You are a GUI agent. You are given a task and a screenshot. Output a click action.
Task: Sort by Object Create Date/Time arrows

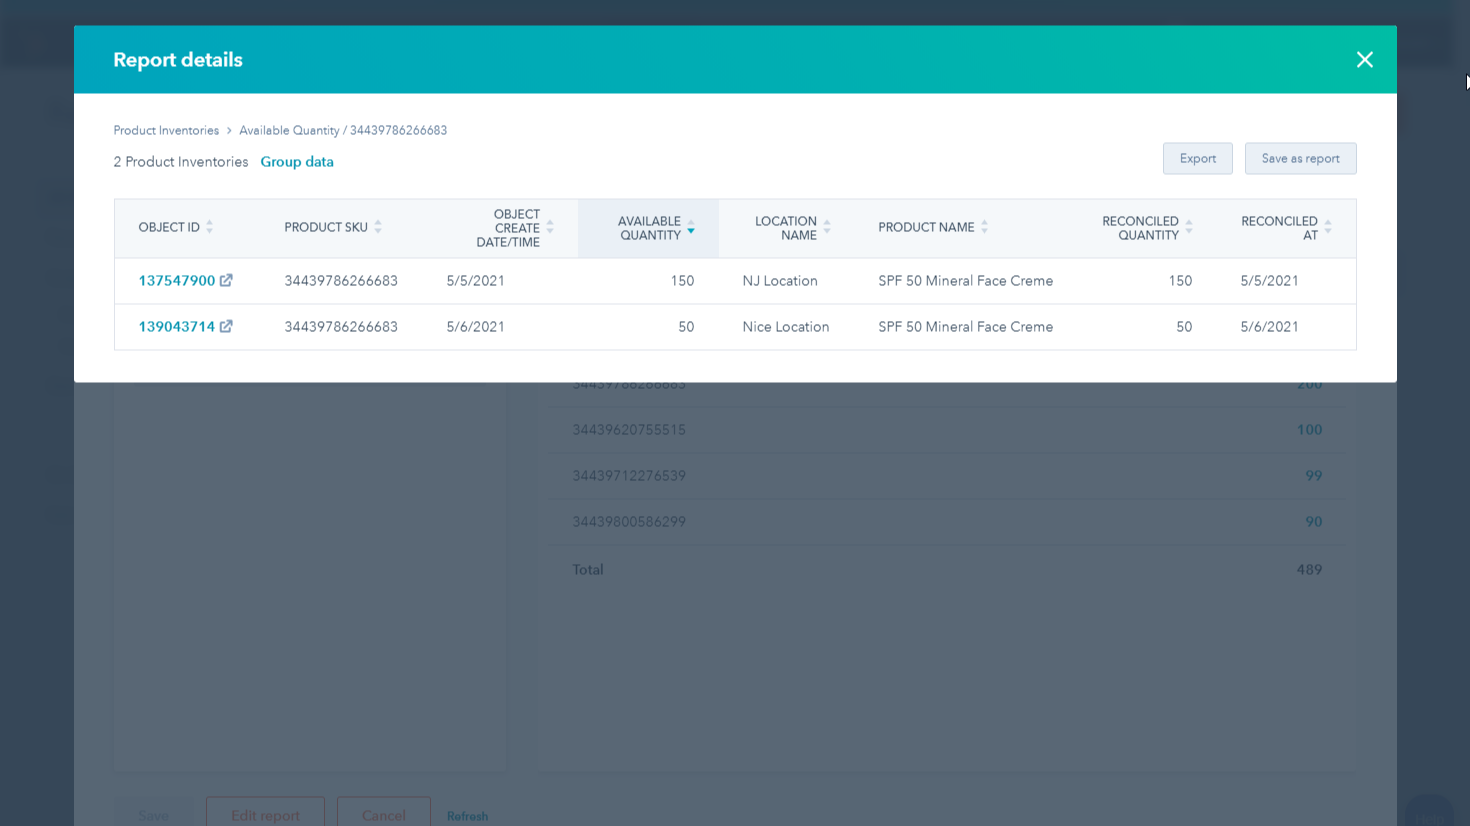pos(550,228)
